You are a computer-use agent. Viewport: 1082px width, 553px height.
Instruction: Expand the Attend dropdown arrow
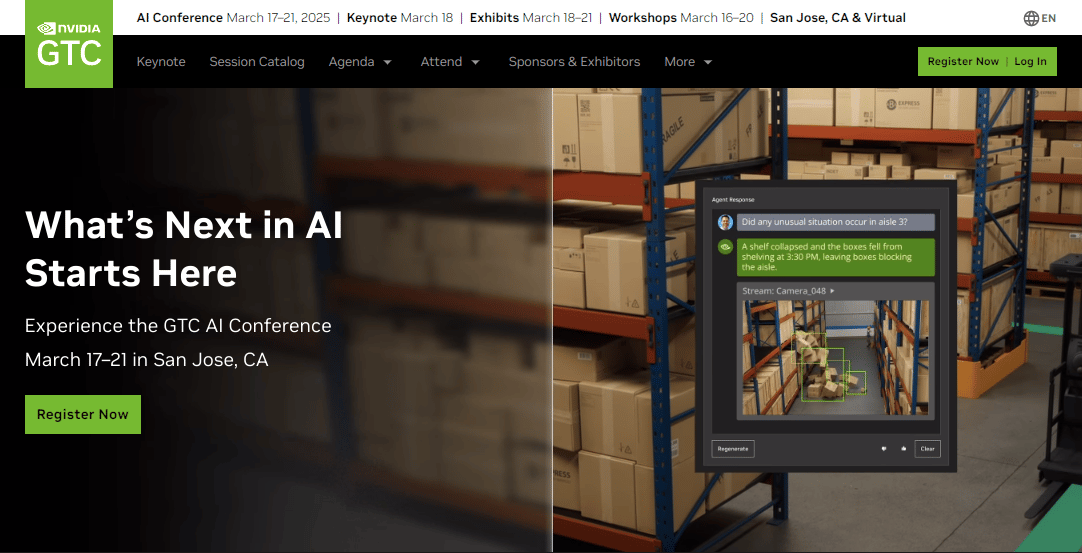coord(475,62)
